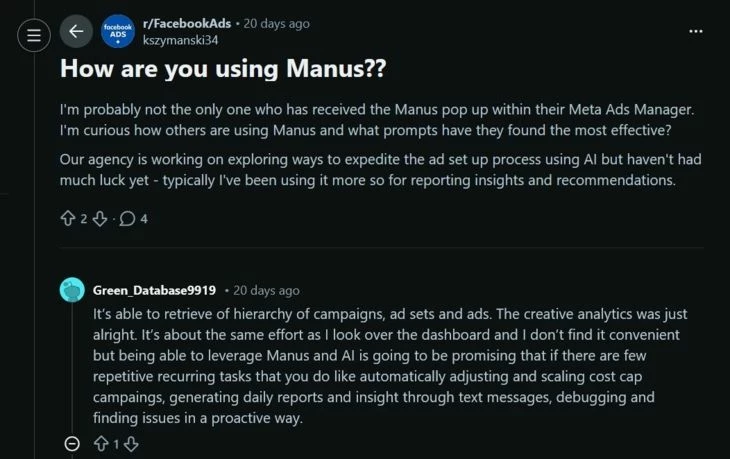The width and height of the screenshot is (730, 459).
Task: Upvote the Manus post
Action: pyautogui.click(x=68, y=218)
